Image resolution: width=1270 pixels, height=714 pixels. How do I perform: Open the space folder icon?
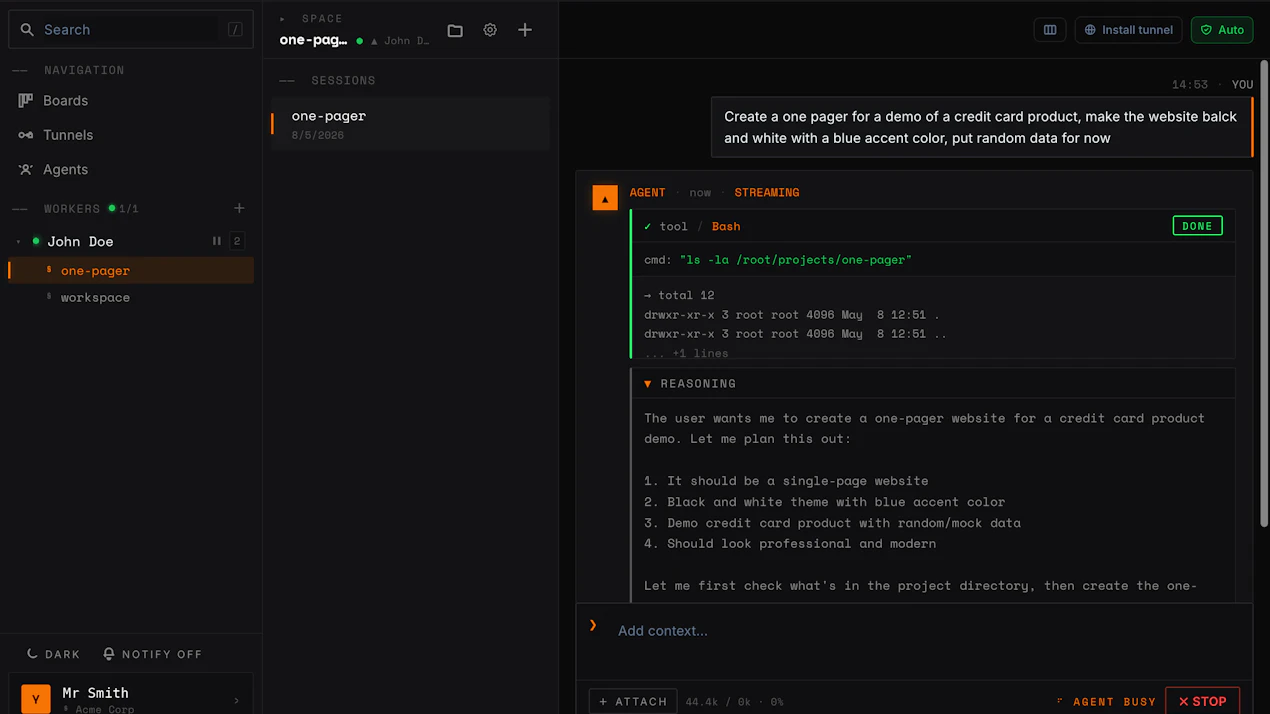click(x=455, y=30)
